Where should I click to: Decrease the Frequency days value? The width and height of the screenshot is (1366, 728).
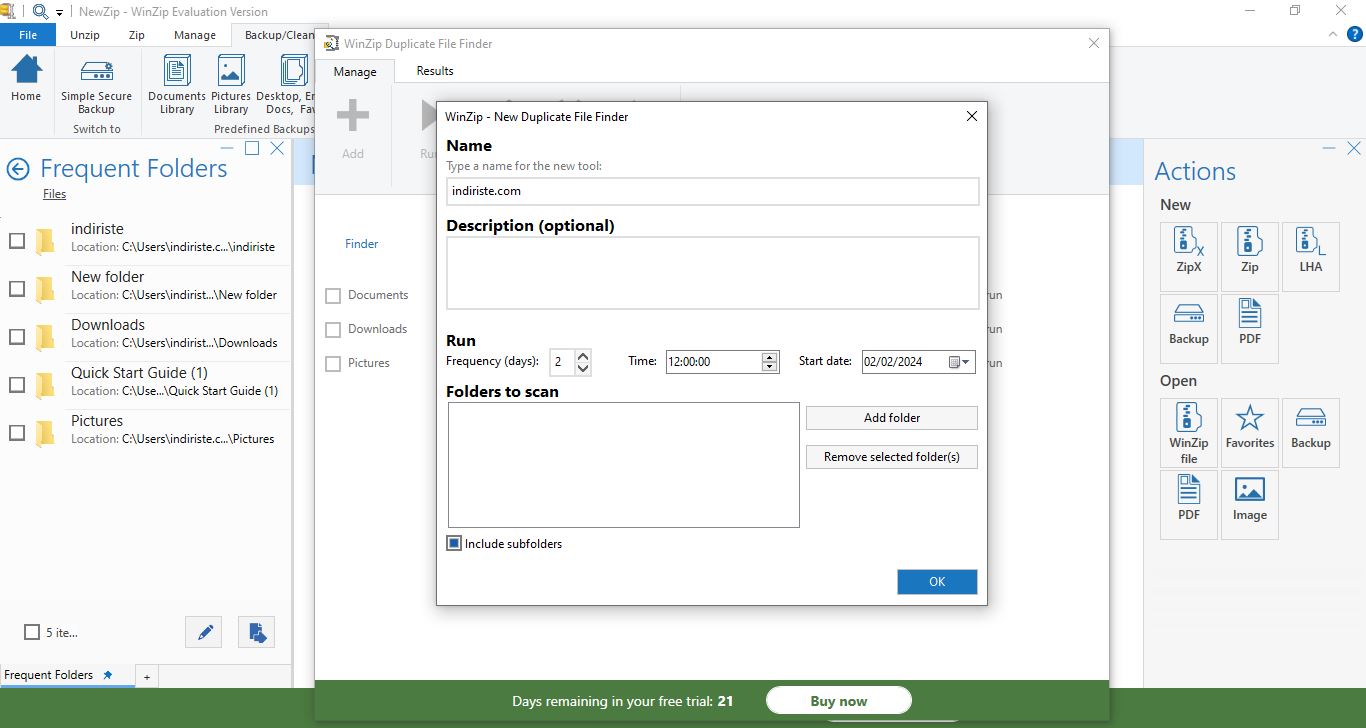(583, 368)
